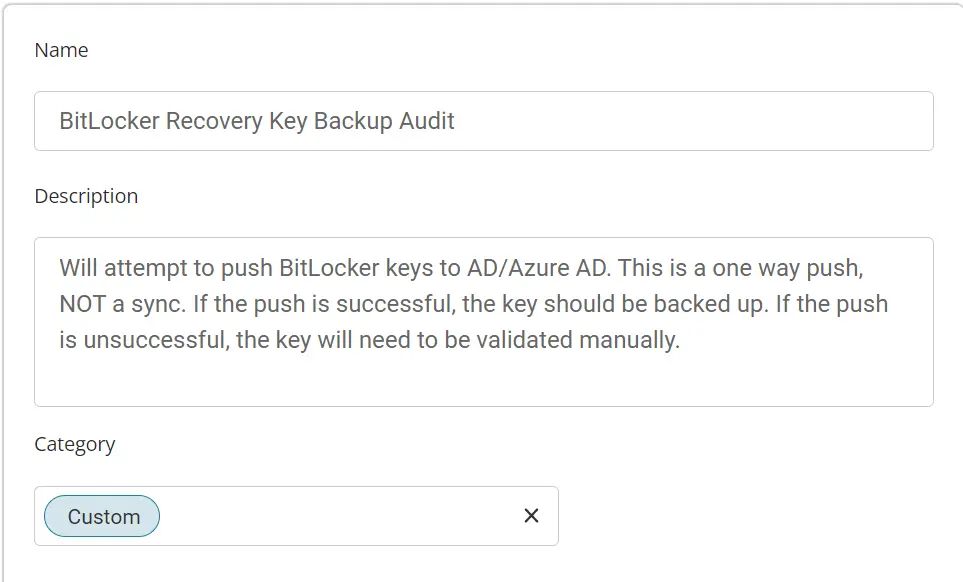Click the word BitLocker in the Name field

[109, 121]
